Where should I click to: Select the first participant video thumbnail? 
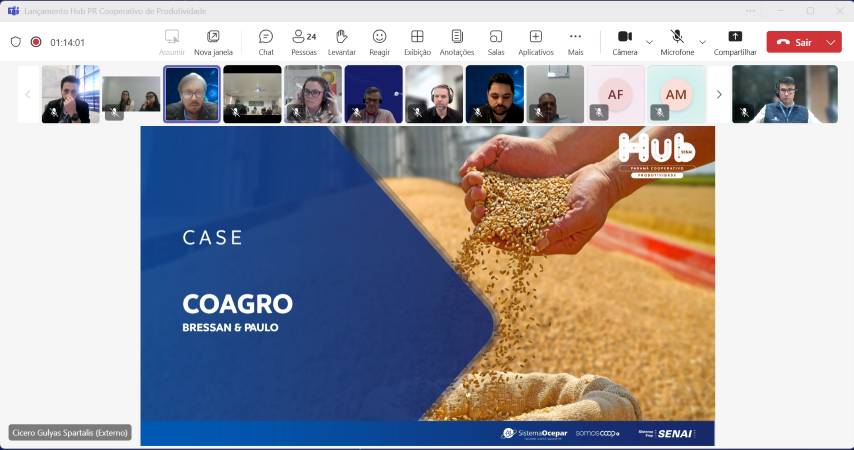coord(71,94)
